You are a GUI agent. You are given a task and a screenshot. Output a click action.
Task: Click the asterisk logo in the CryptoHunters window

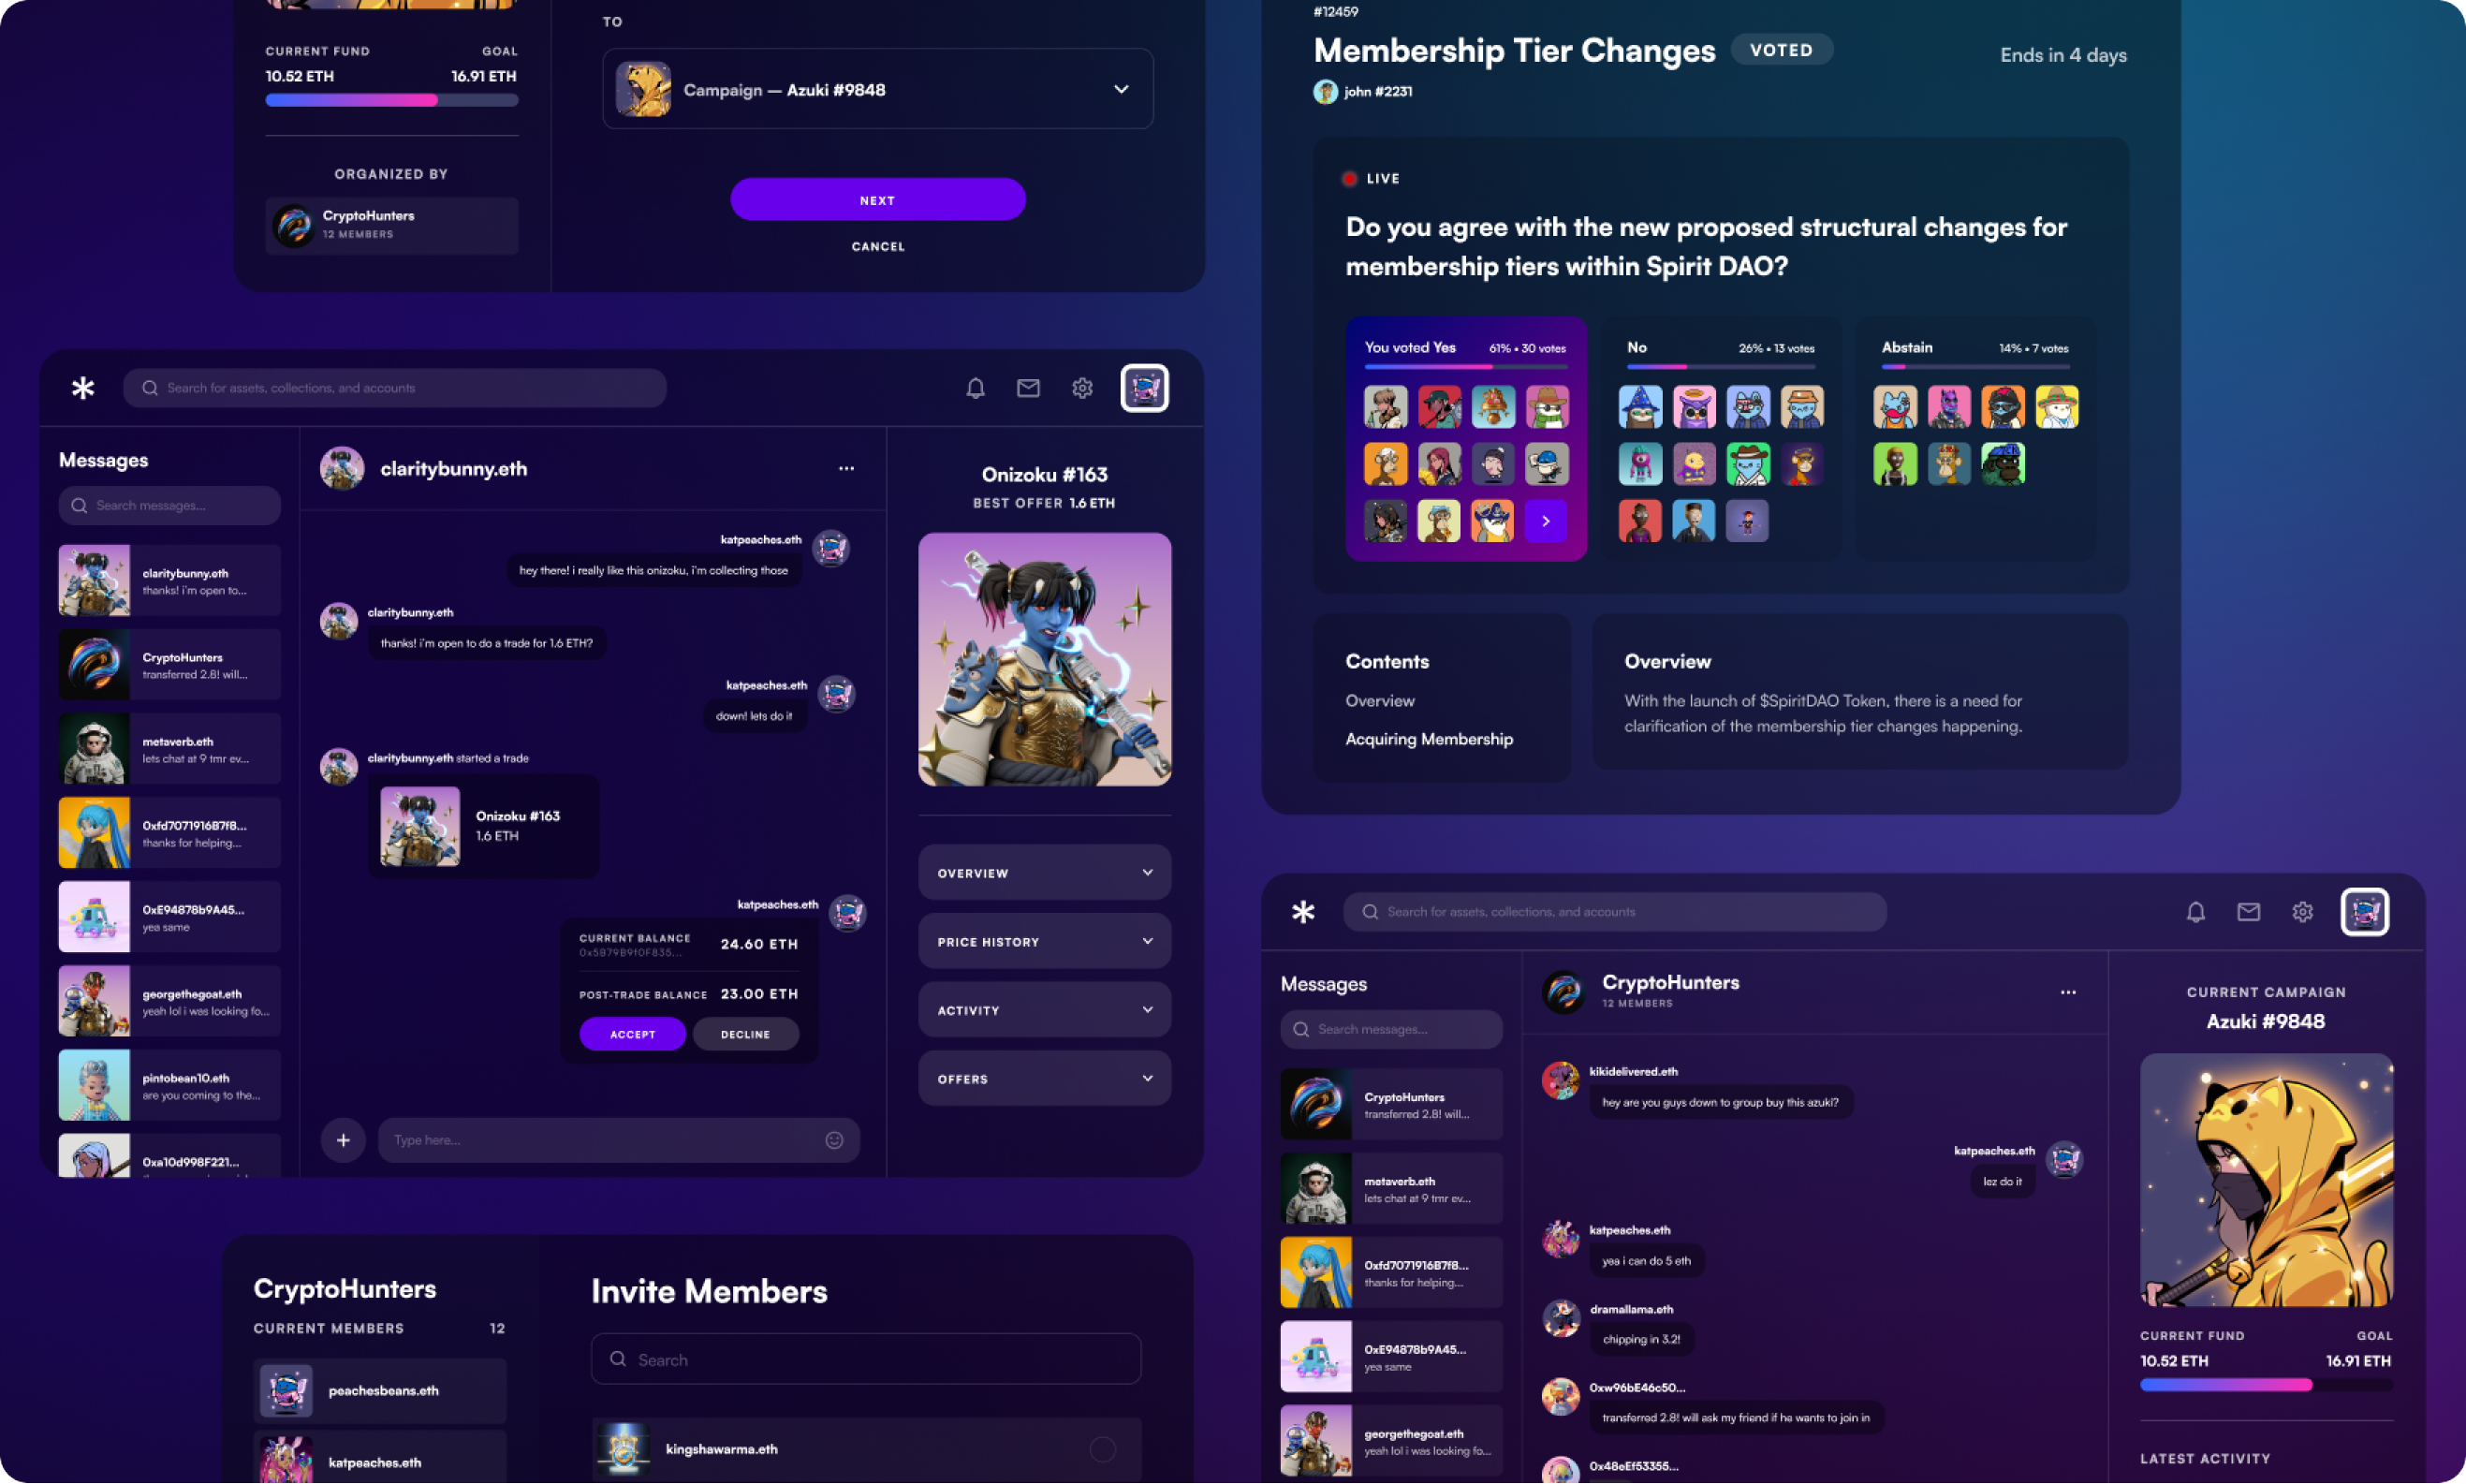click(1303, 912)
